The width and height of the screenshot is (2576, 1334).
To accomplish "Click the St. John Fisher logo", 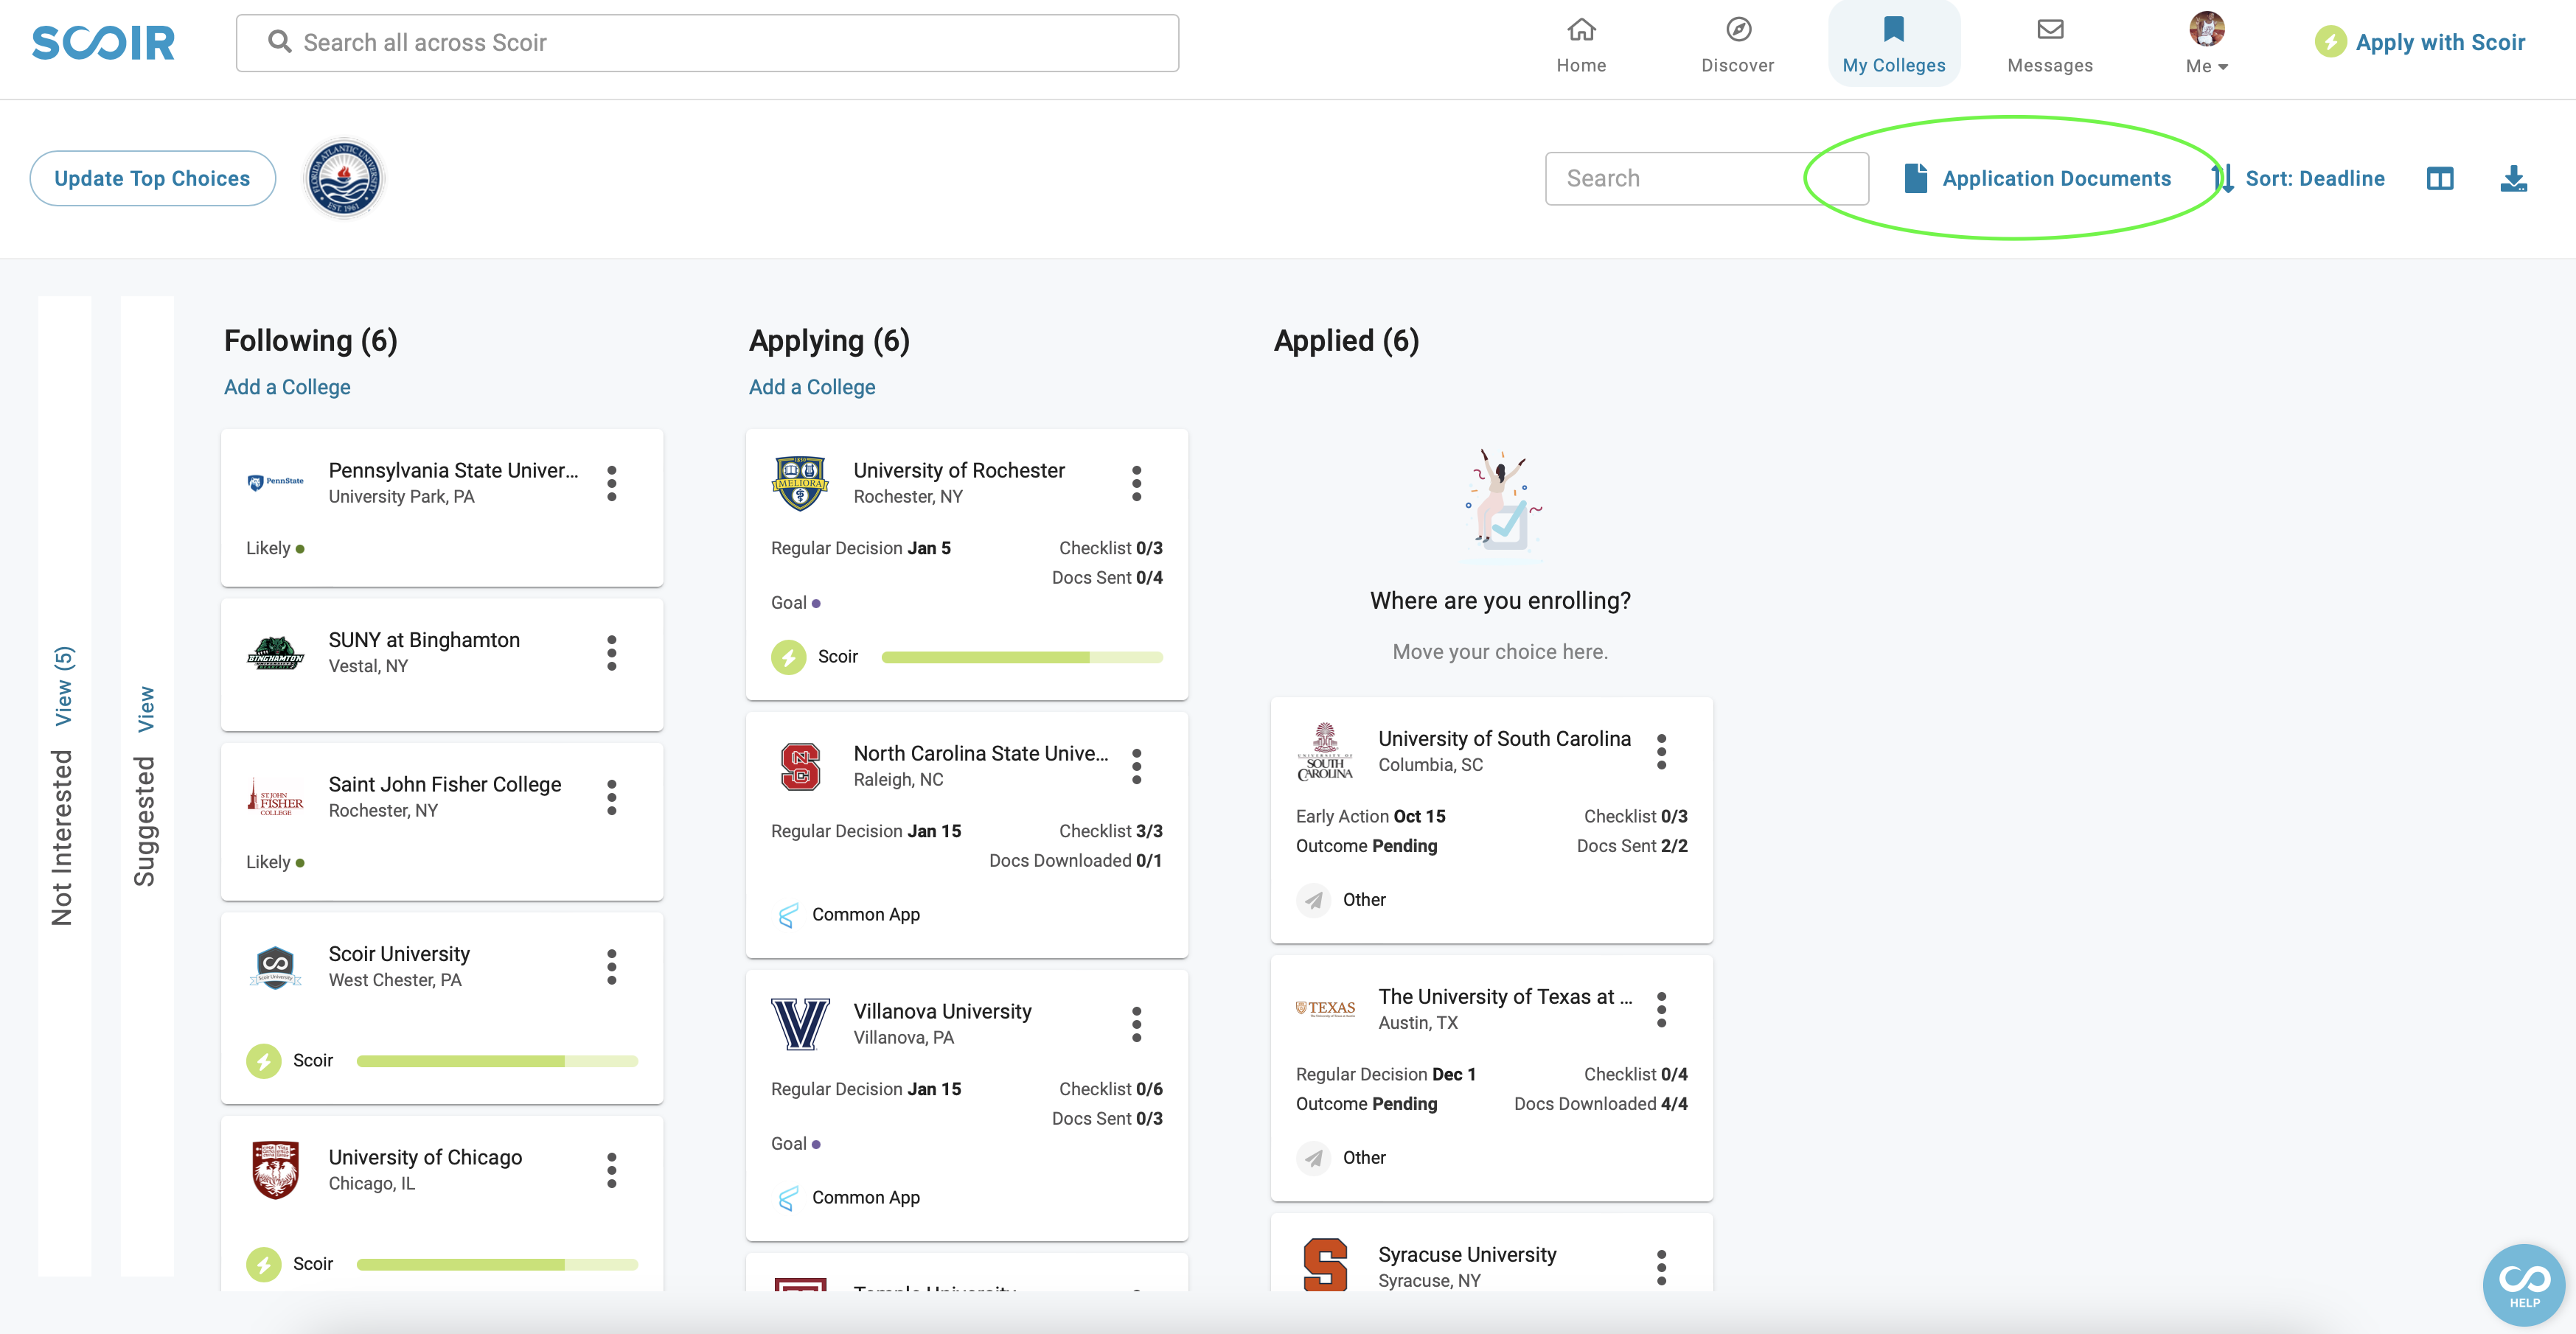I will pyautogui.click(x=275, y=797).
